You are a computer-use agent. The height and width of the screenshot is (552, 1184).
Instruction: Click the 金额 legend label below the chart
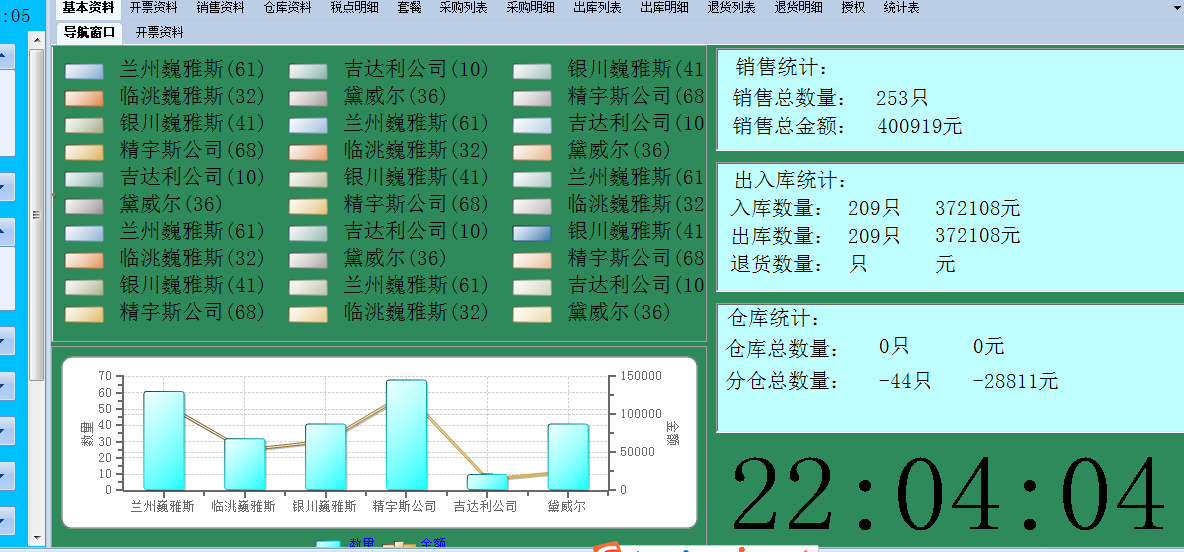433,544
